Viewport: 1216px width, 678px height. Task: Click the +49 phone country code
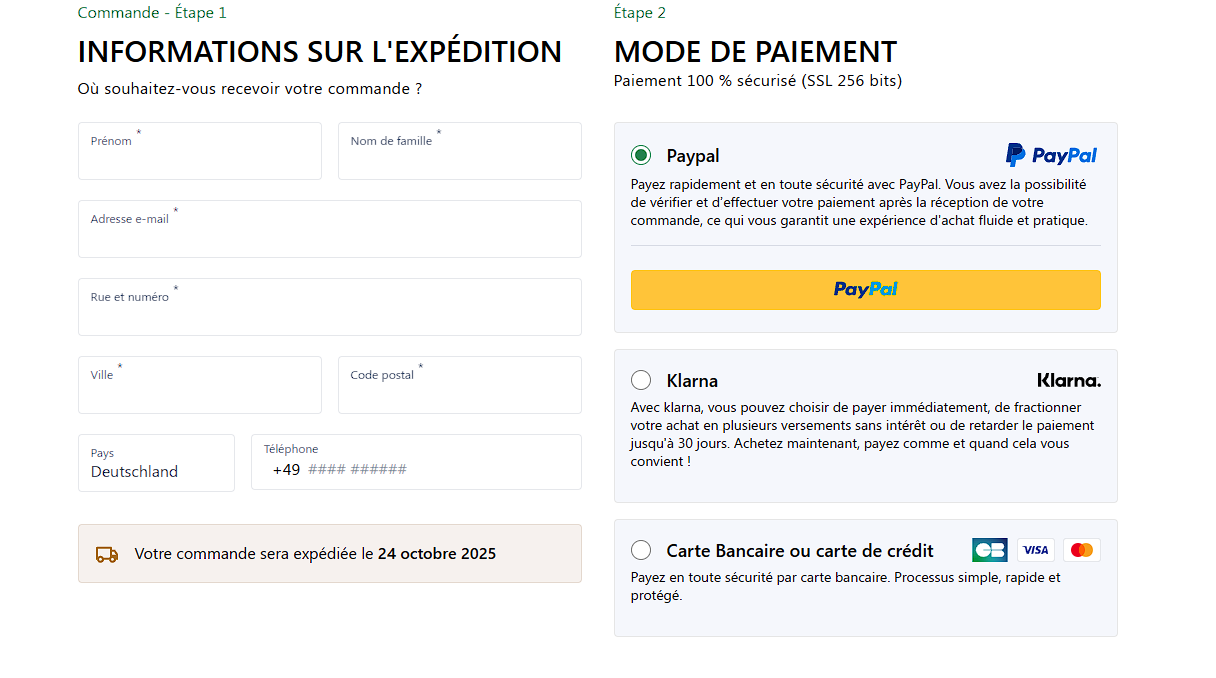pyautogui.click(x=286, y=470)
